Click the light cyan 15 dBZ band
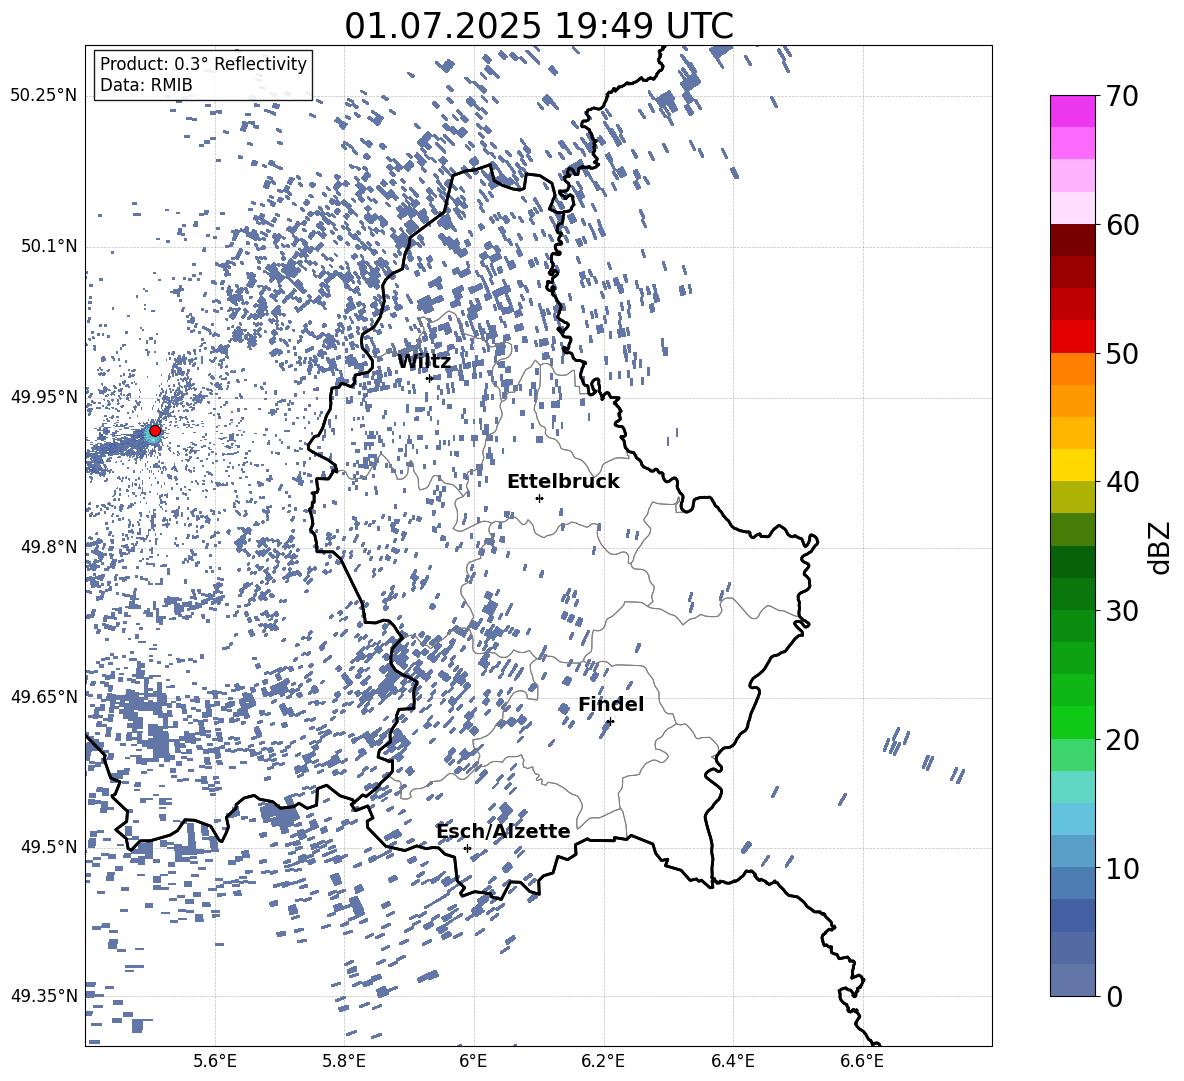Viewport: 1184px width, 1081px height. pos(1072,787)
